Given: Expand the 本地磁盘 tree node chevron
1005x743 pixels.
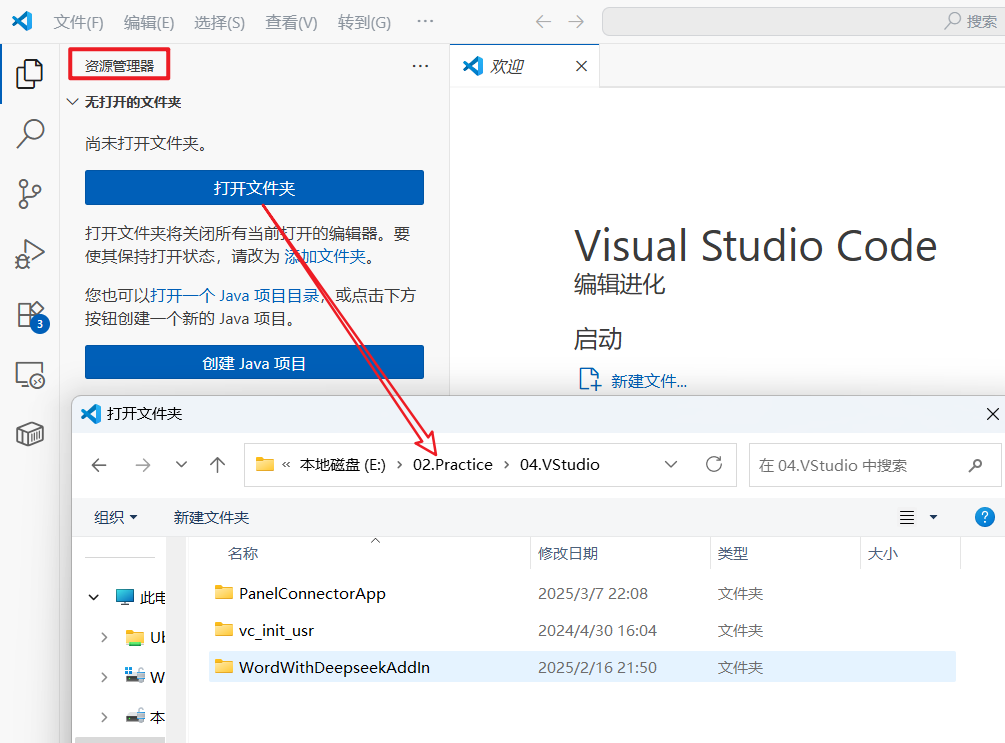Looking at the screenshot, I should click(104, 717).
